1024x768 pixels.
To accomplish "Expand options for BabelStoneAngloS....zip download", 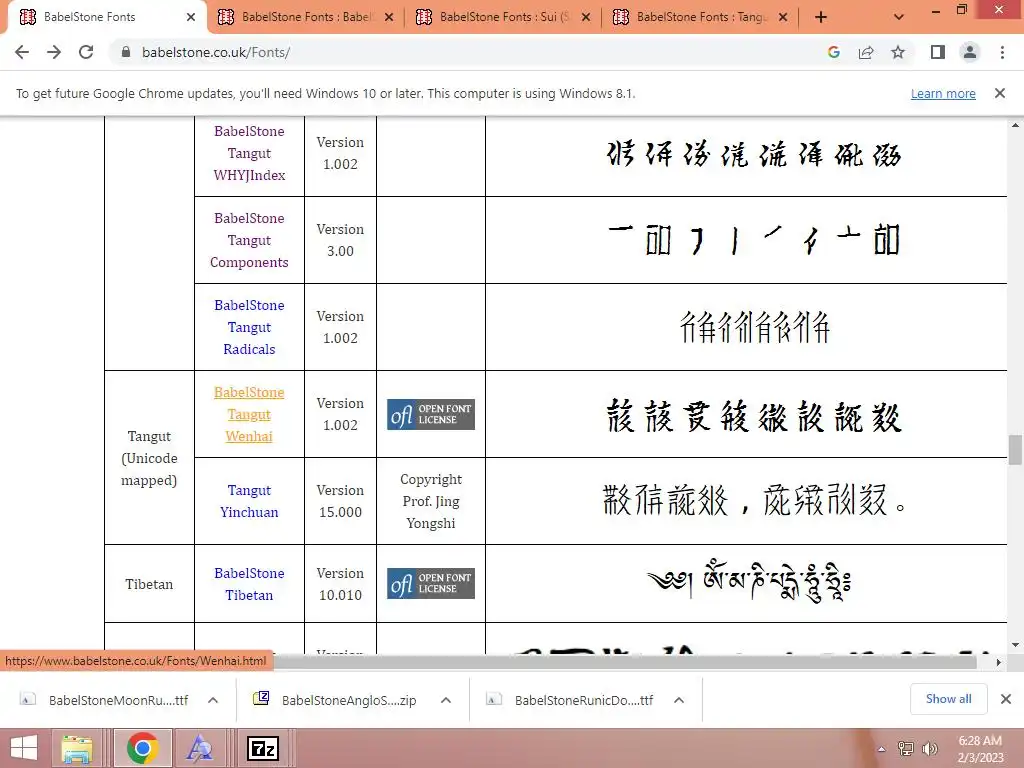I will 446,700.
